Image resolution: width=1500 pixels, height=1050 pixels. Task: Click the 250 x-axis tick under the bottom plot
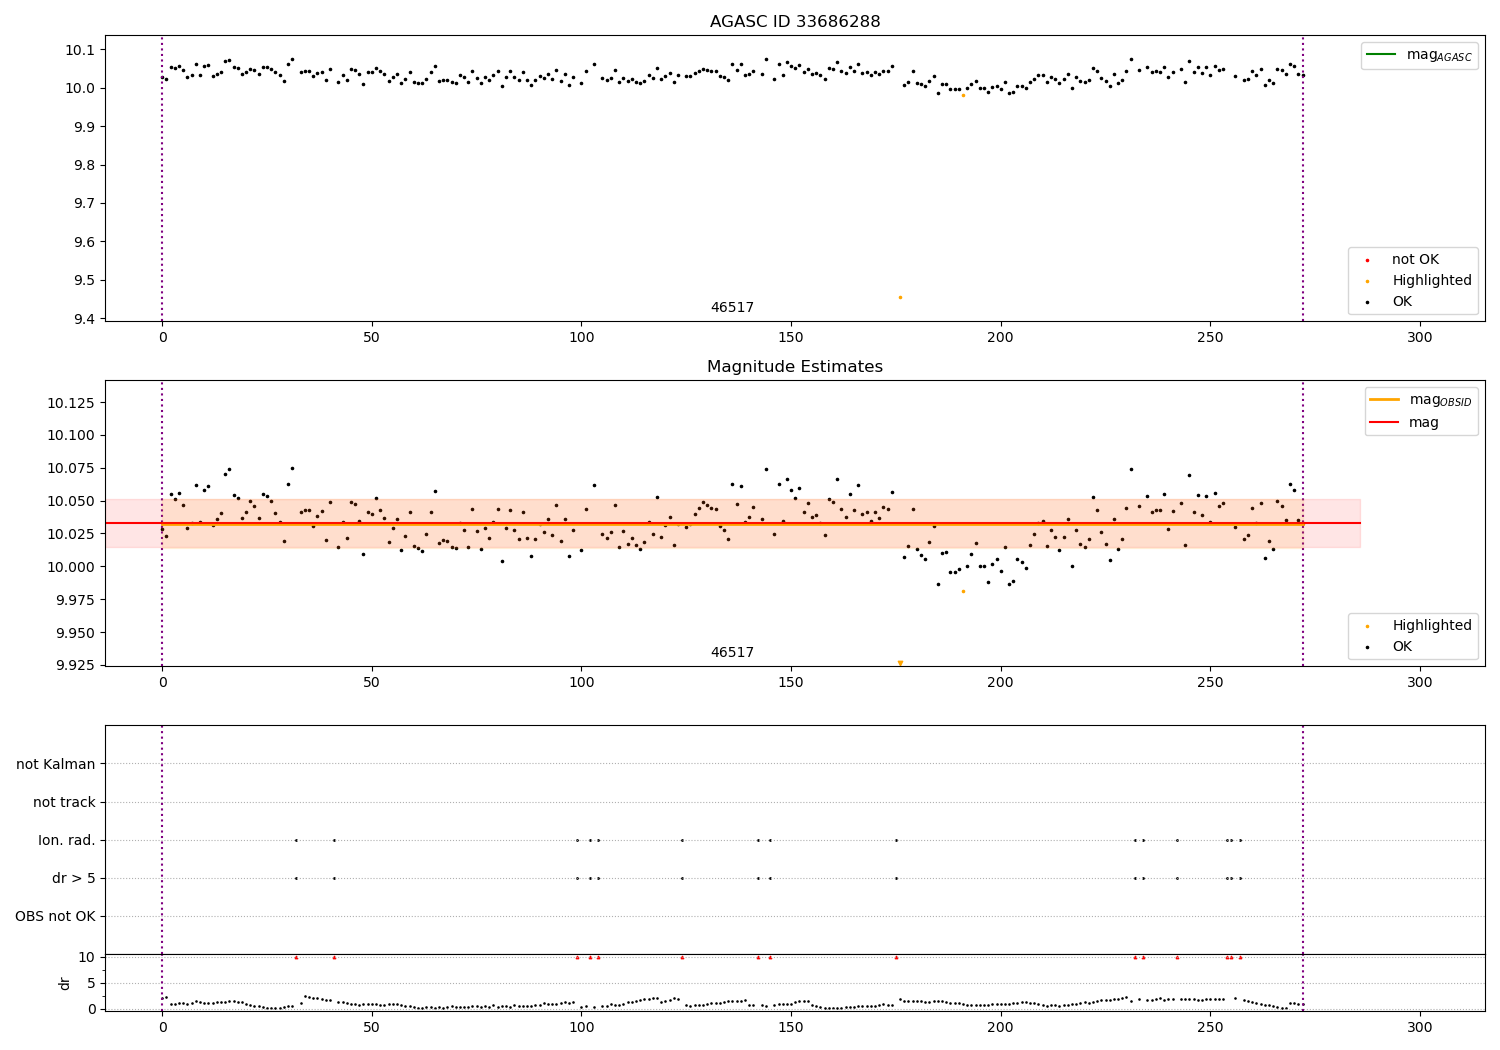(x=1210, y=1027)
